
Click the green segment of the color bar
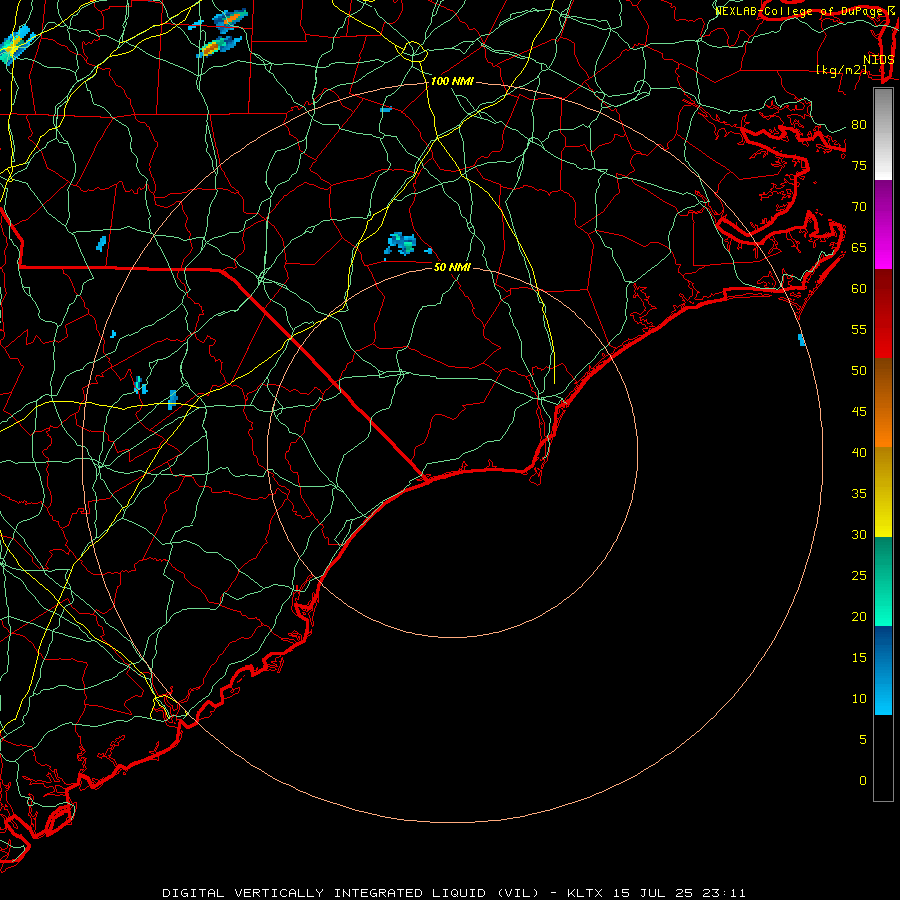[x=883, y=581]
